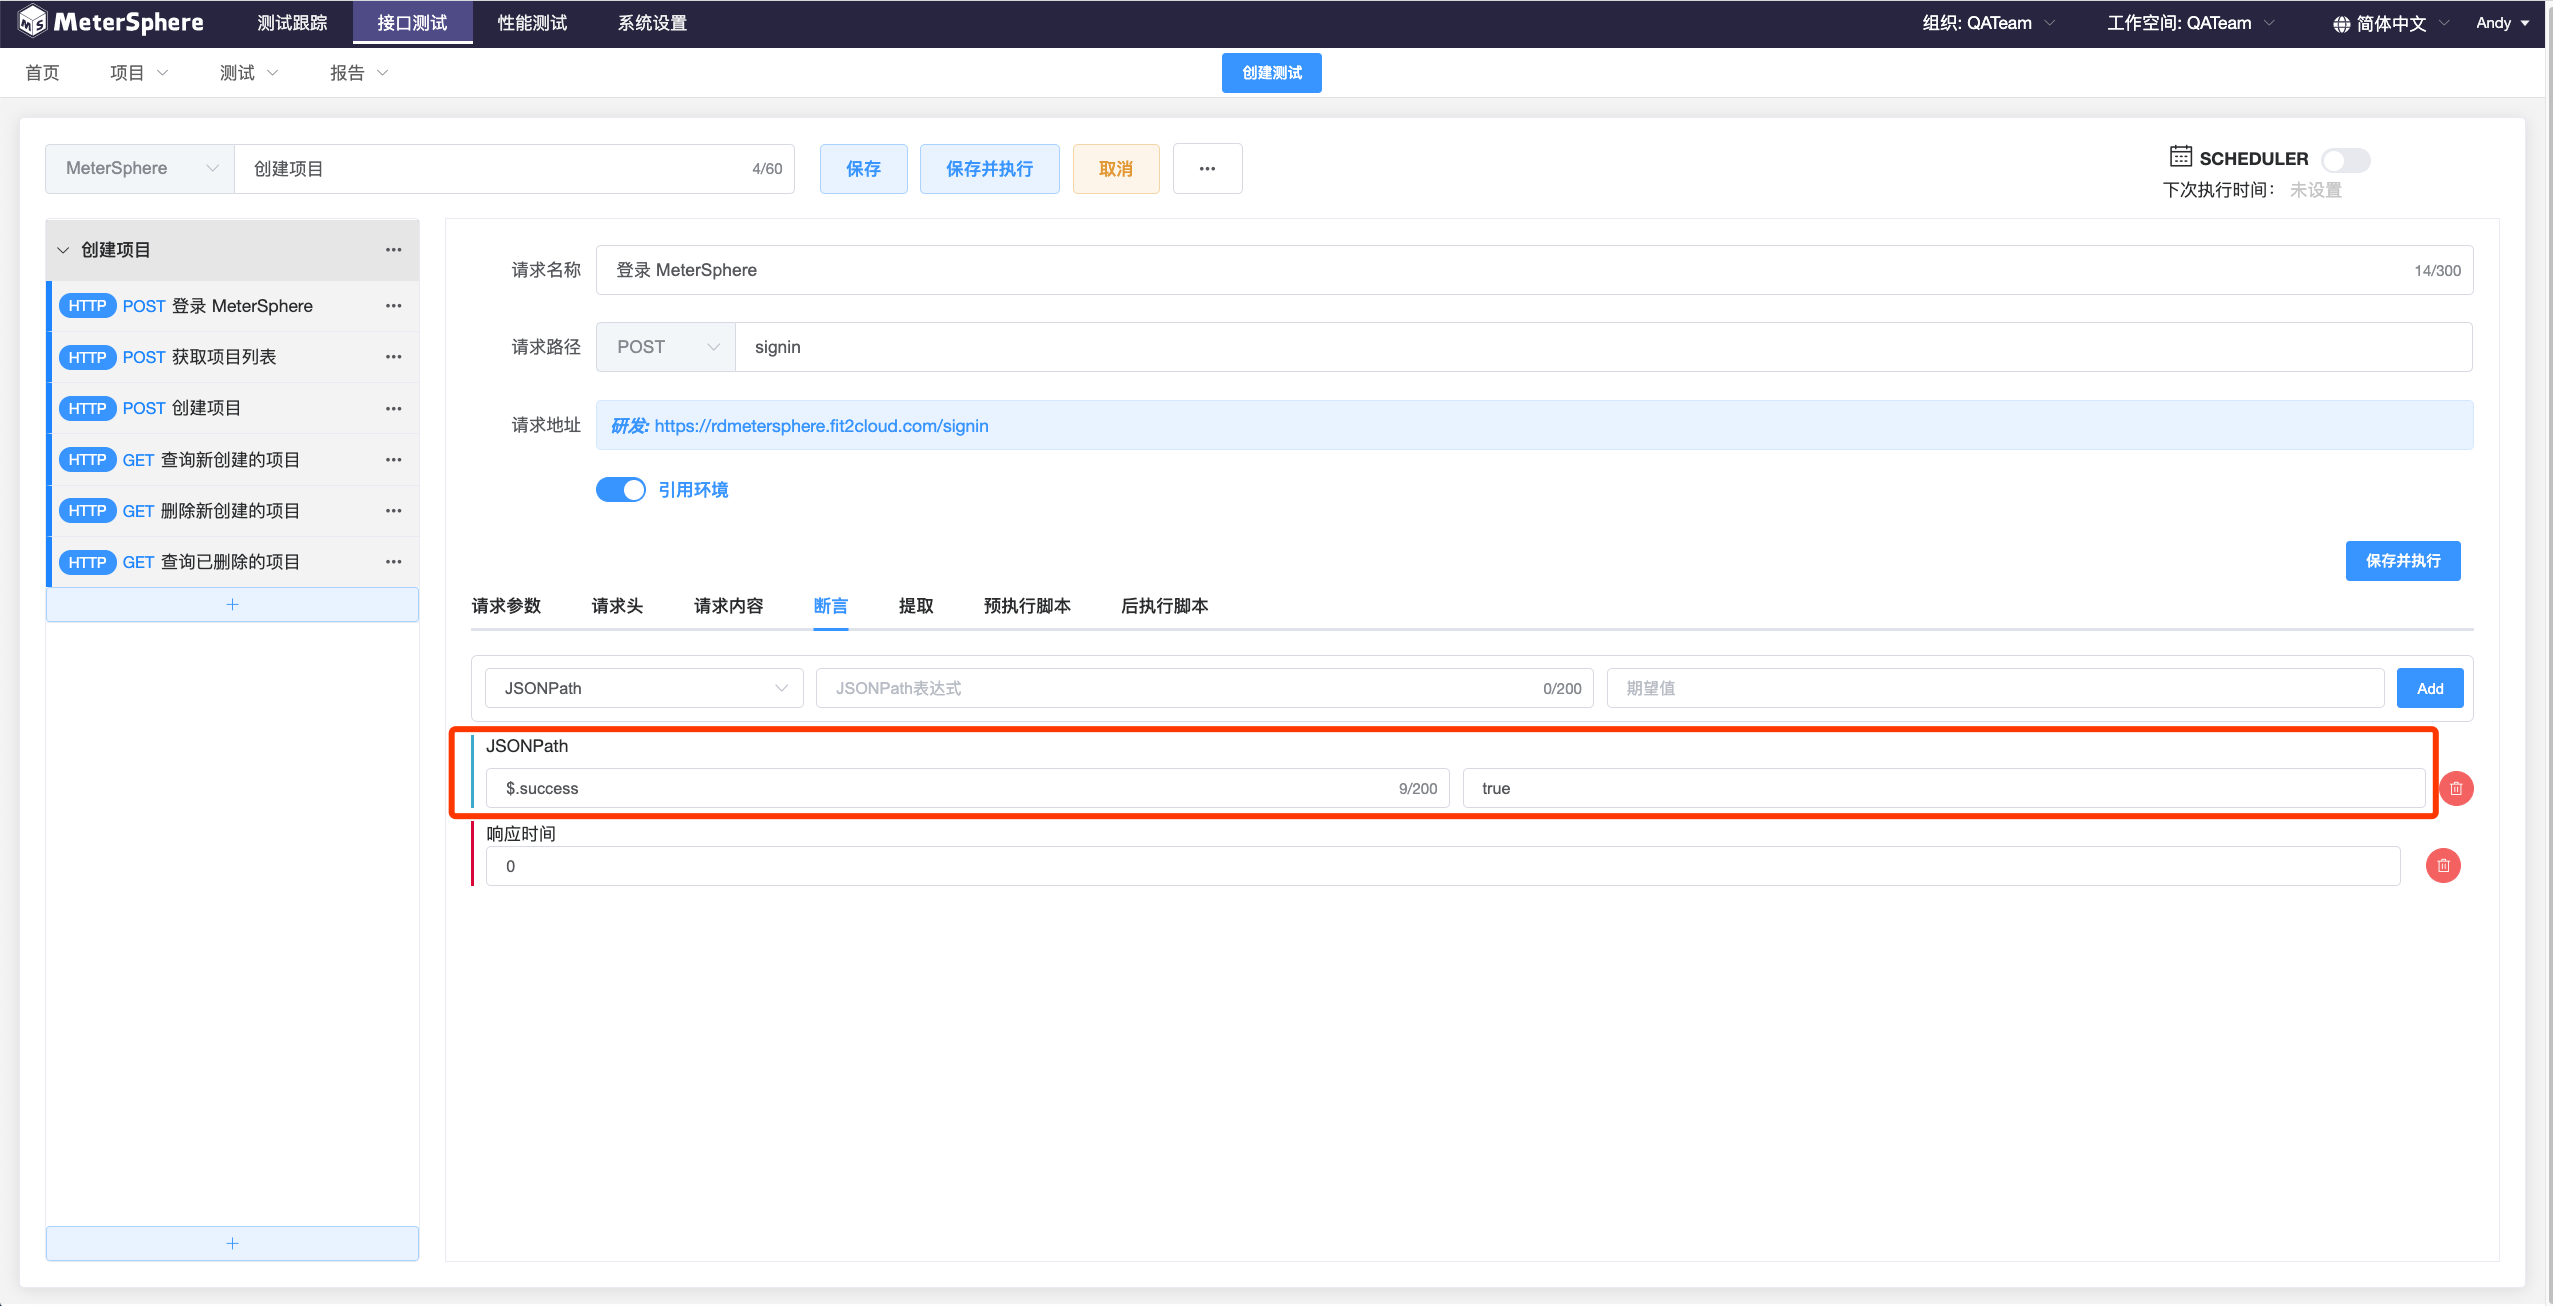Open the JSONPath assertion type dropdown
Screen dimensions: 2553x1306
point(644,688)
